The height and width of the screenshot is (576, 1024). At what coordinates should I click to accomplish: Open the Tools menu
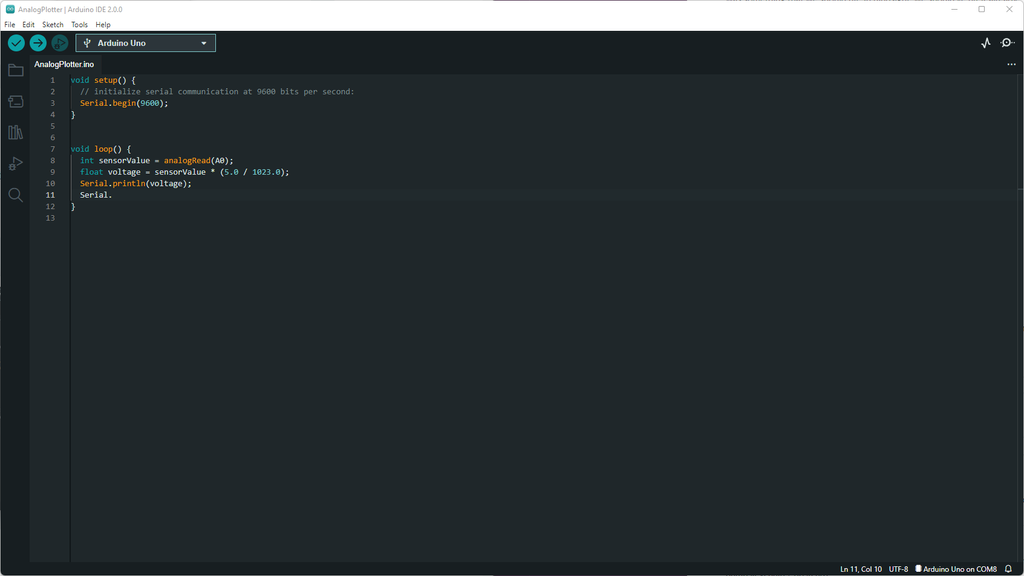(x=79, y=24)
